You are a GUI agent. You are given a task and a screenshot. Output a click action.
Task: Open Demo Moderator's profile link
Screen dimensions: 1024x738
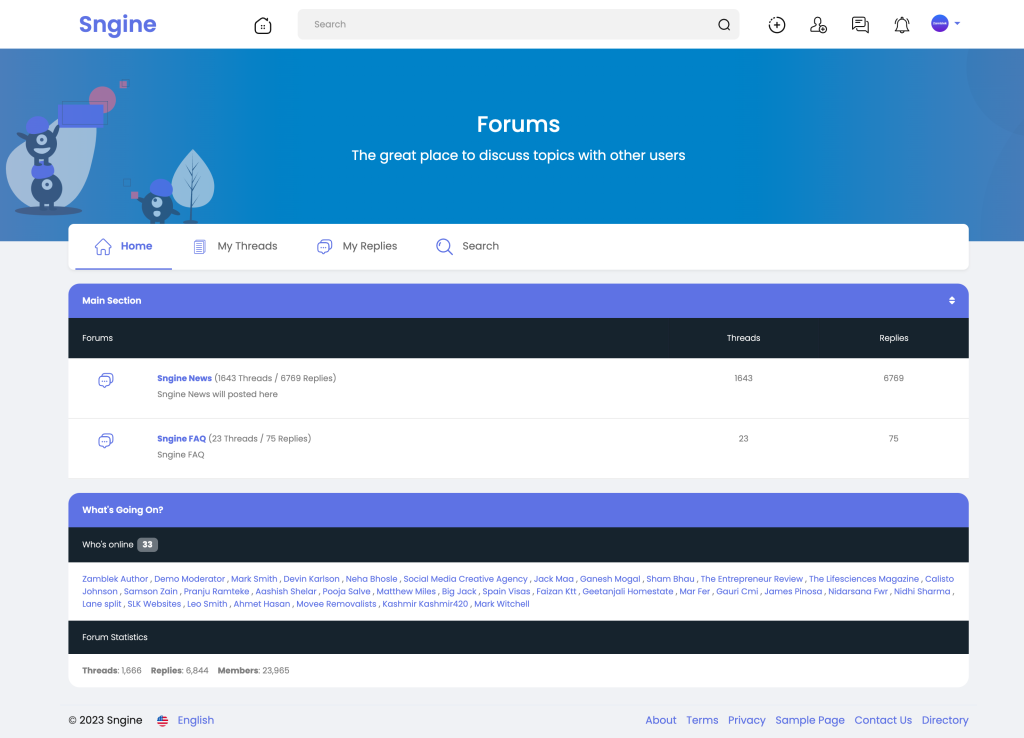[x=189, y=579]
